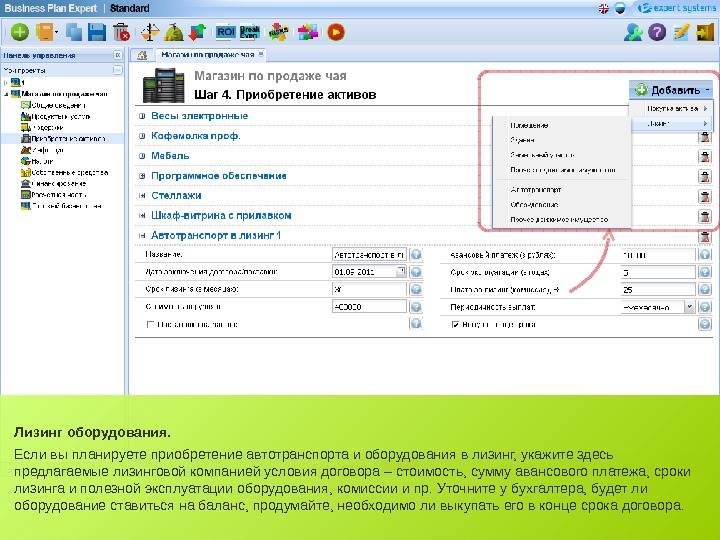Click the field containing 25
Image resolution: width=720 pixels, height=540 pixels.
coord(658,289)
